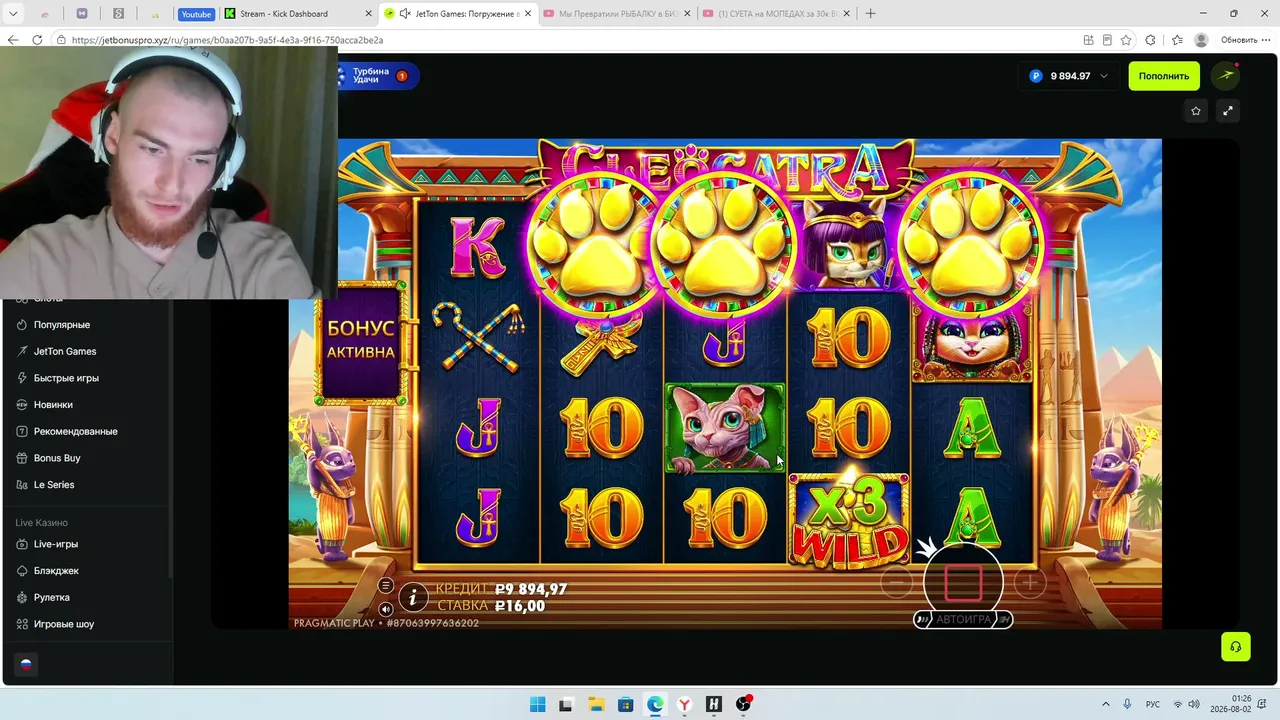Open Le Series in the sidebar
The height and width of the screenshot is (720, 1280).
tap(54, 485)
